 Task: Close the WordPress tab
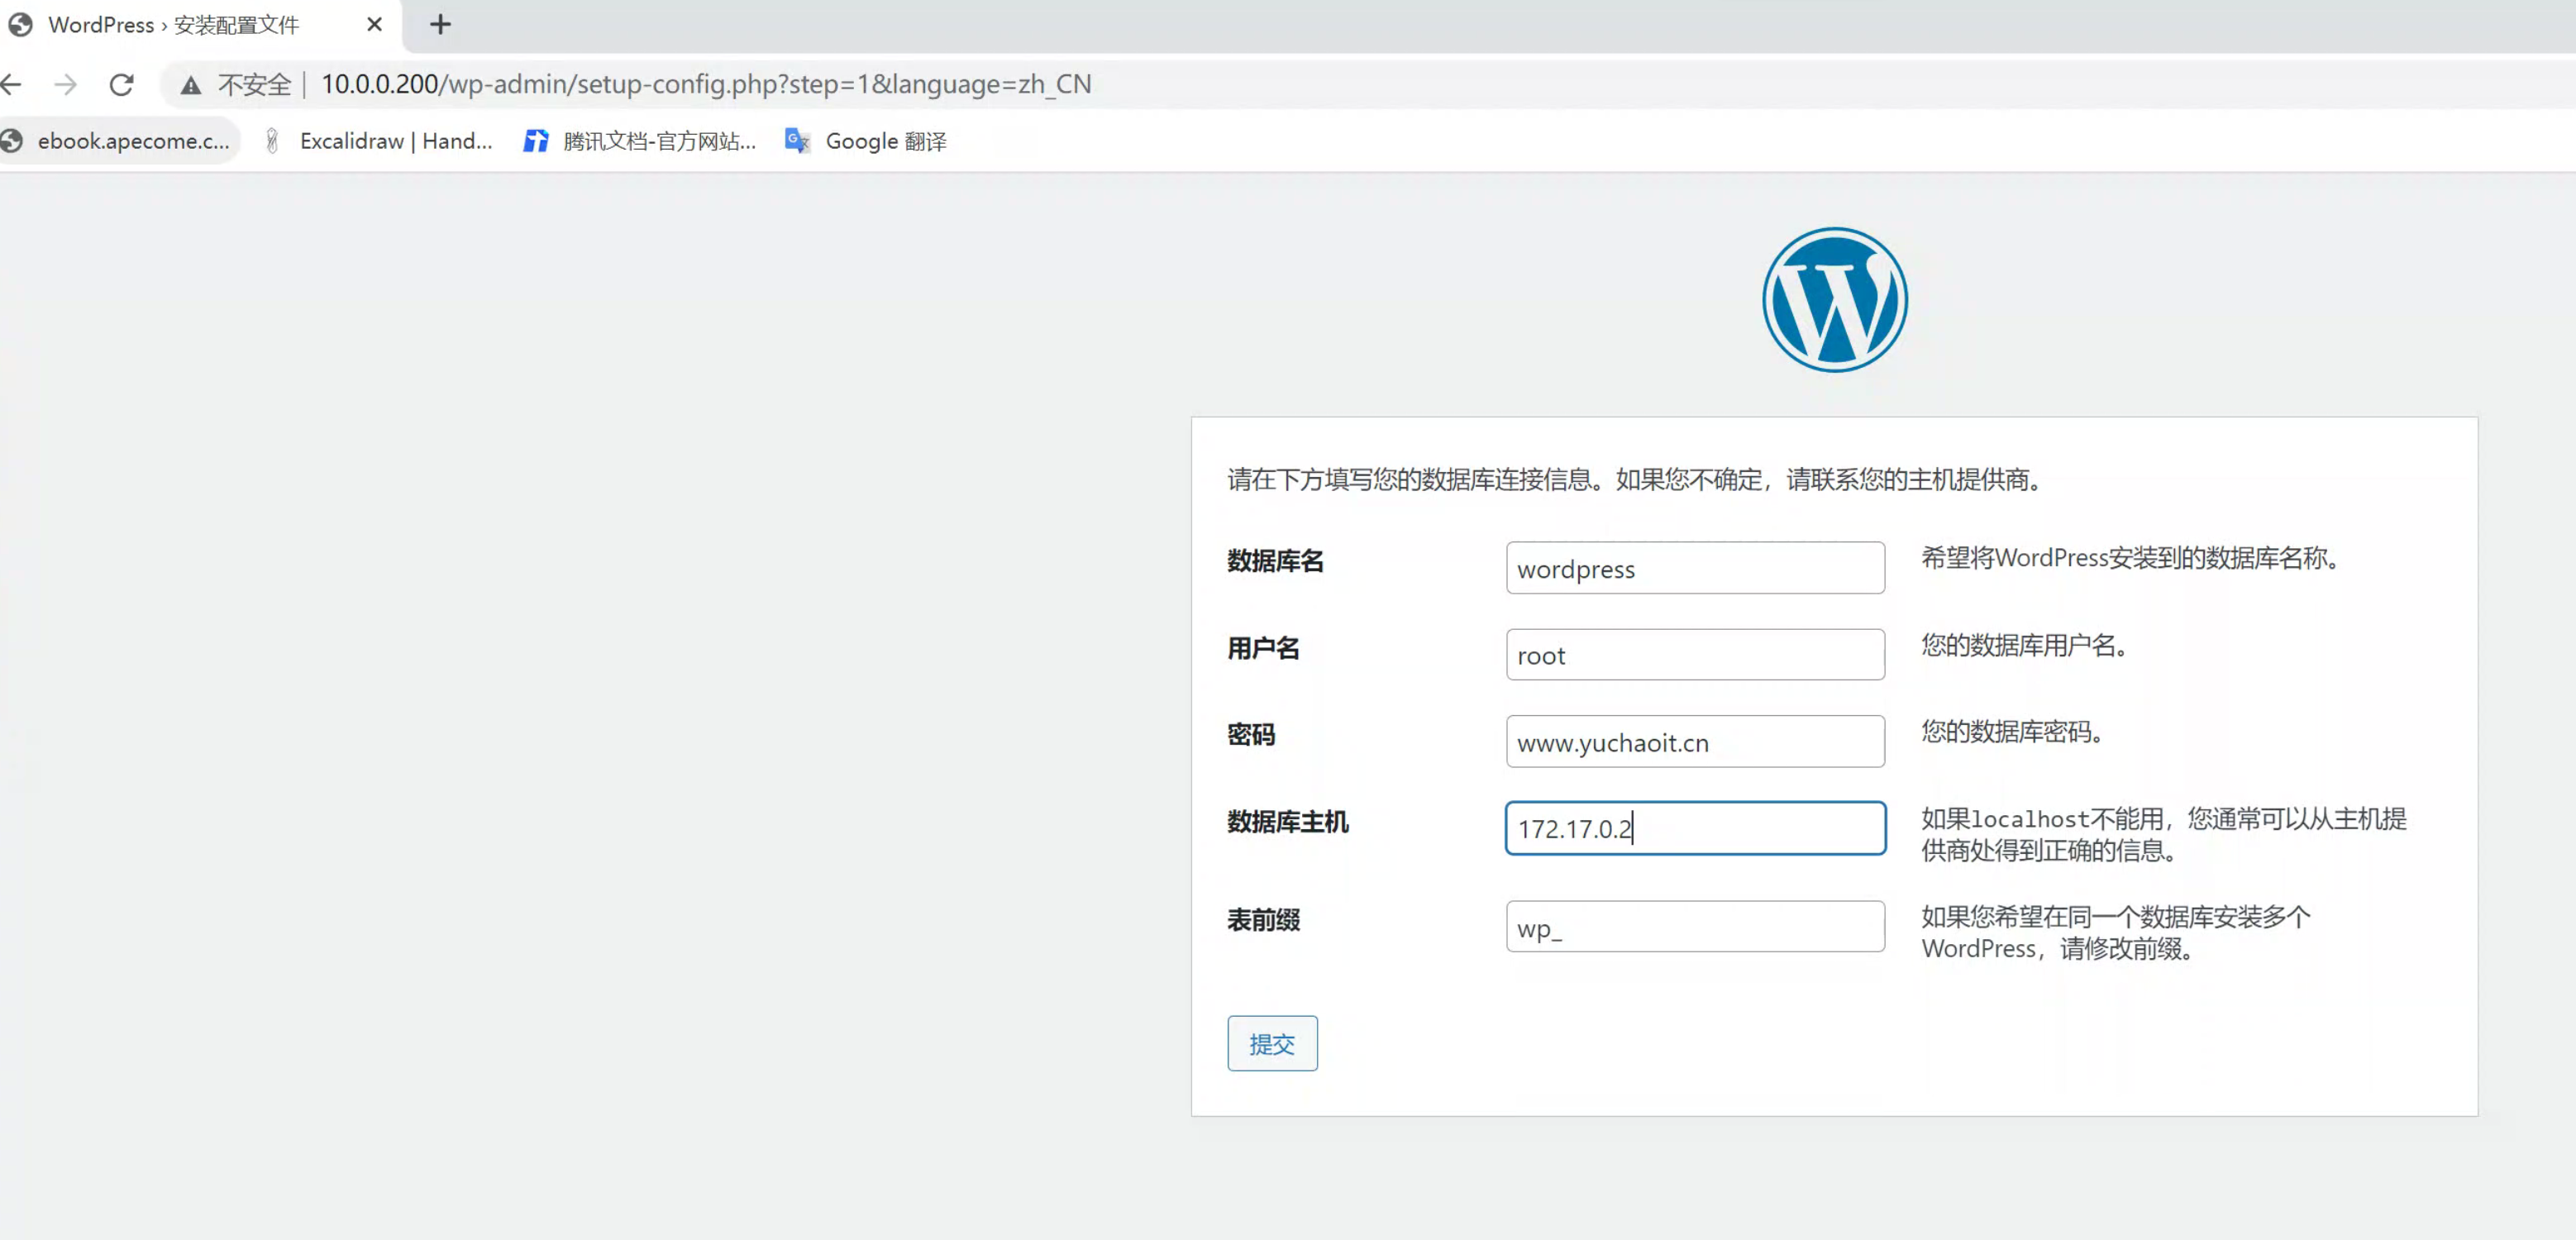click(x=374, y=24)
